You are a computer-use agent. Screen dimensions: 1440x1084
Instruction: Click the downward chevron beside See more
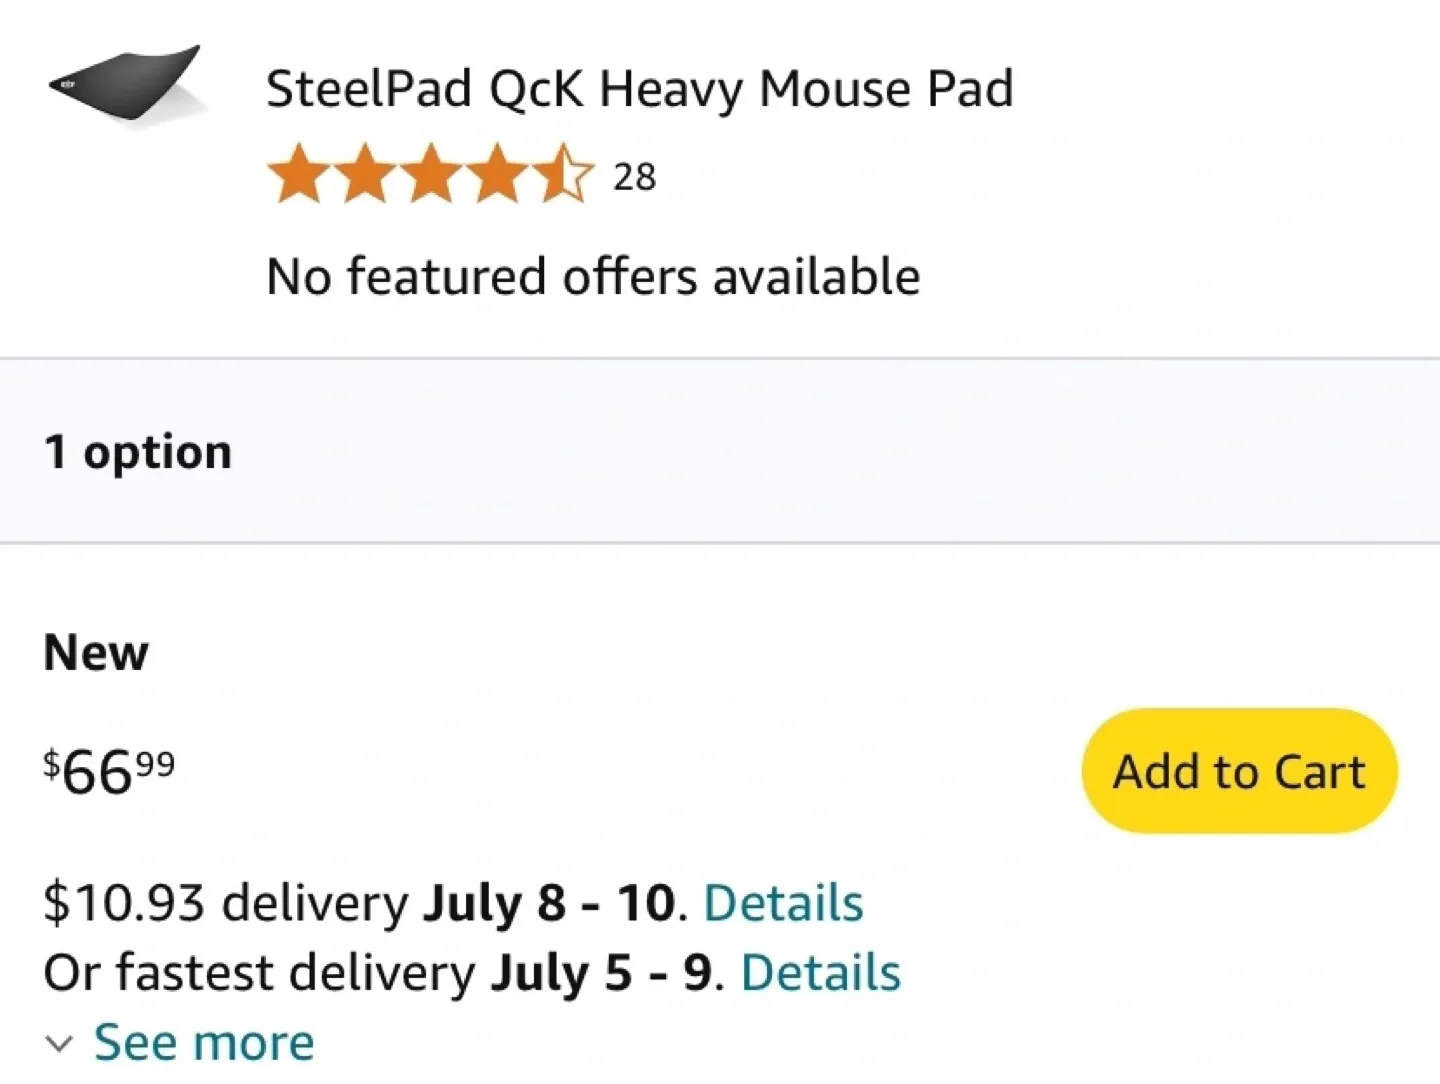click(x=59, y=1044)
